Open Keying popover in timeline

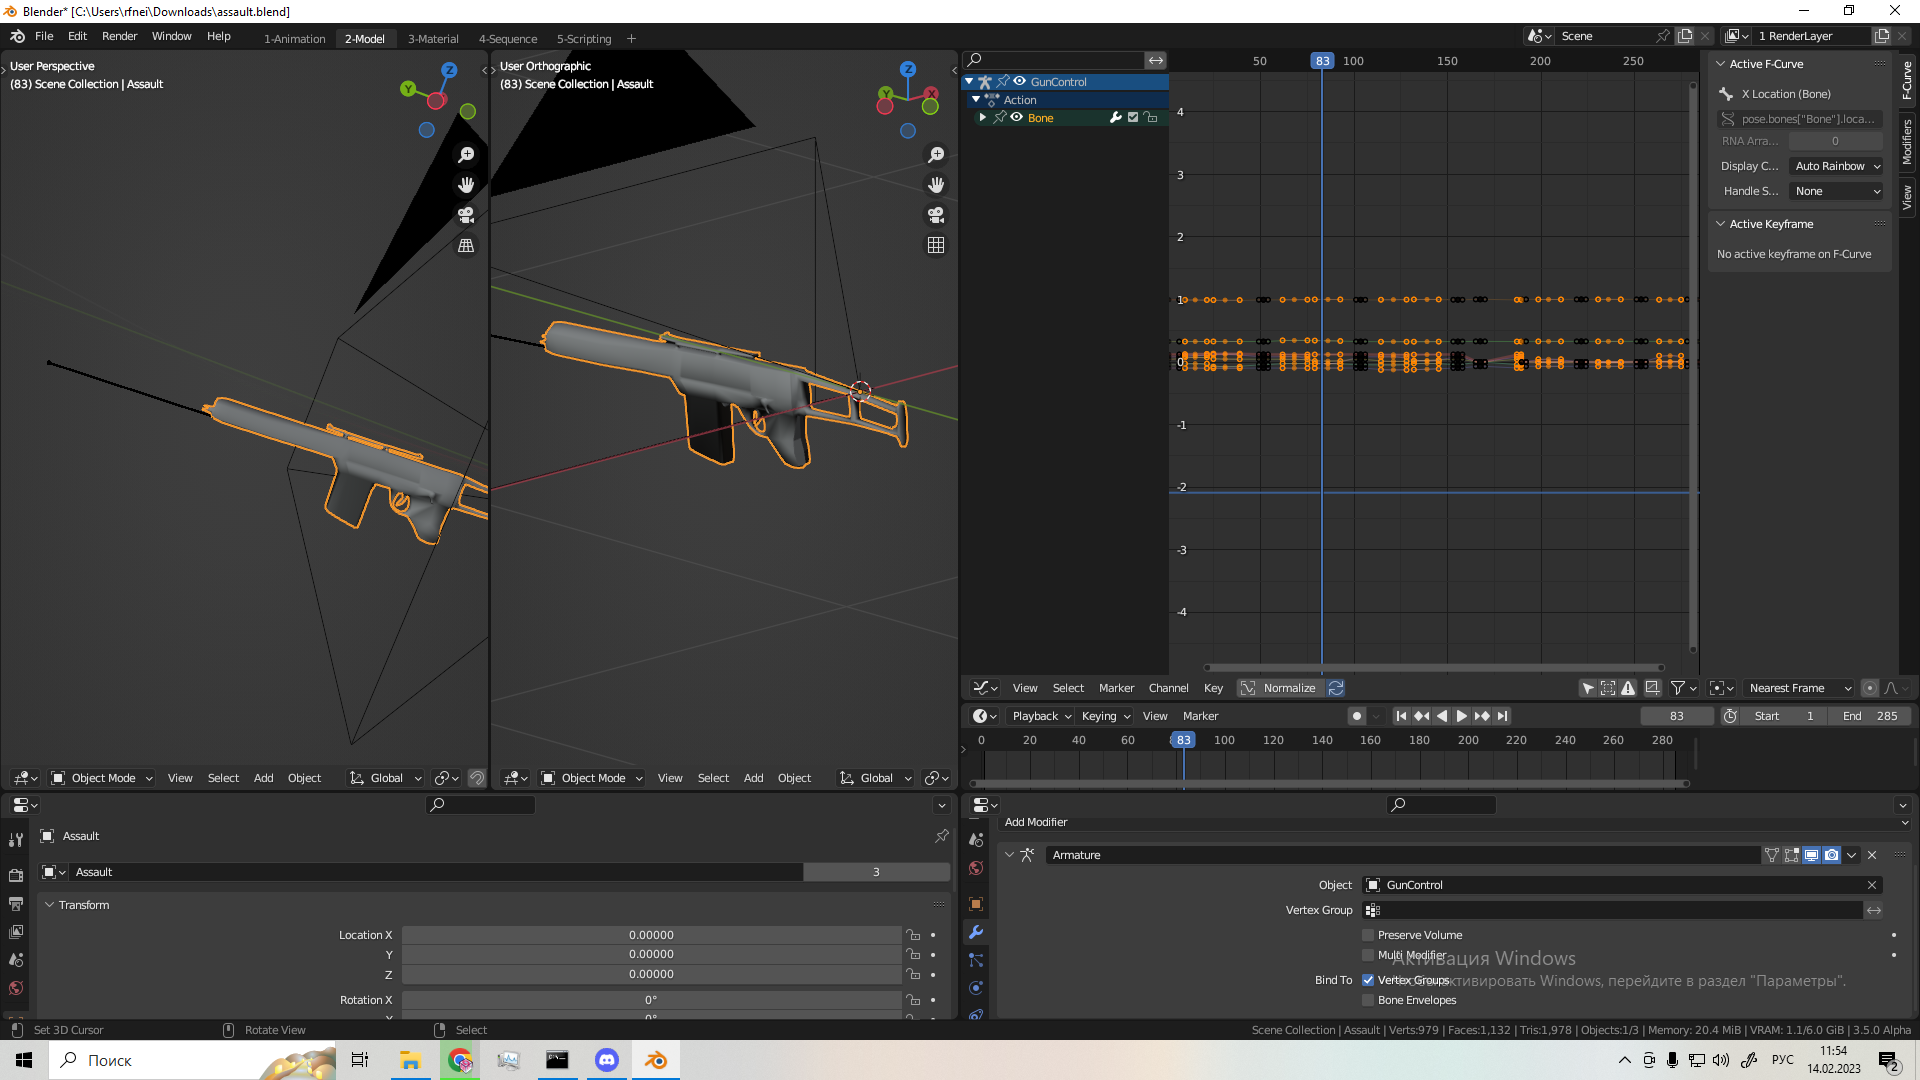[x=1106, y=716]
